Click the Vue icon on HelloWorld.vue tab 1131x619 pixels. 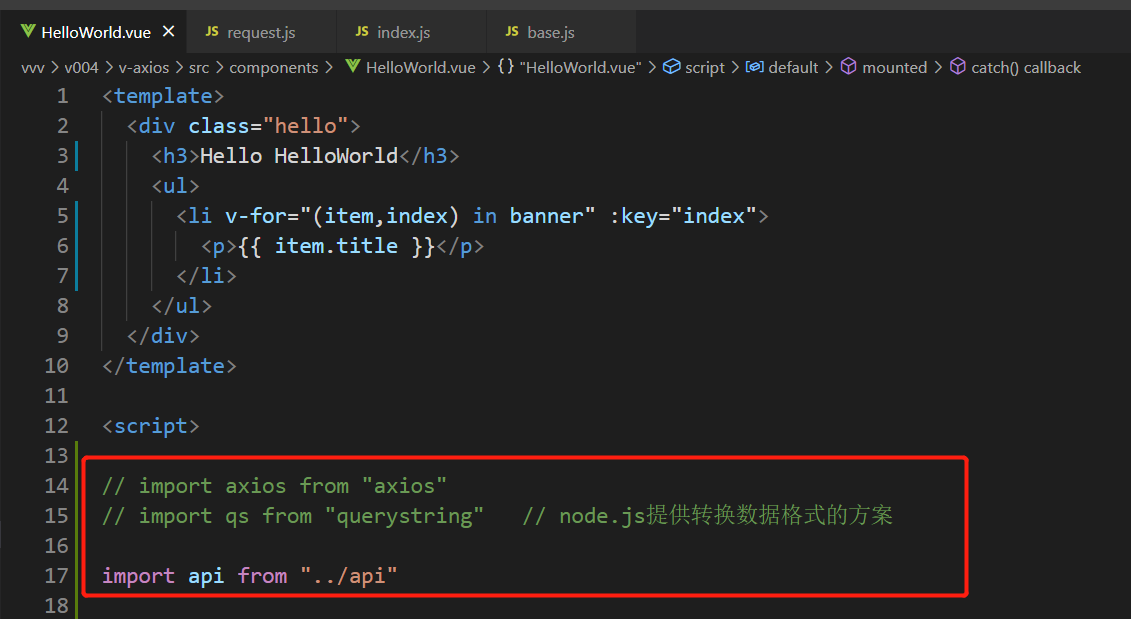[28, 31]
